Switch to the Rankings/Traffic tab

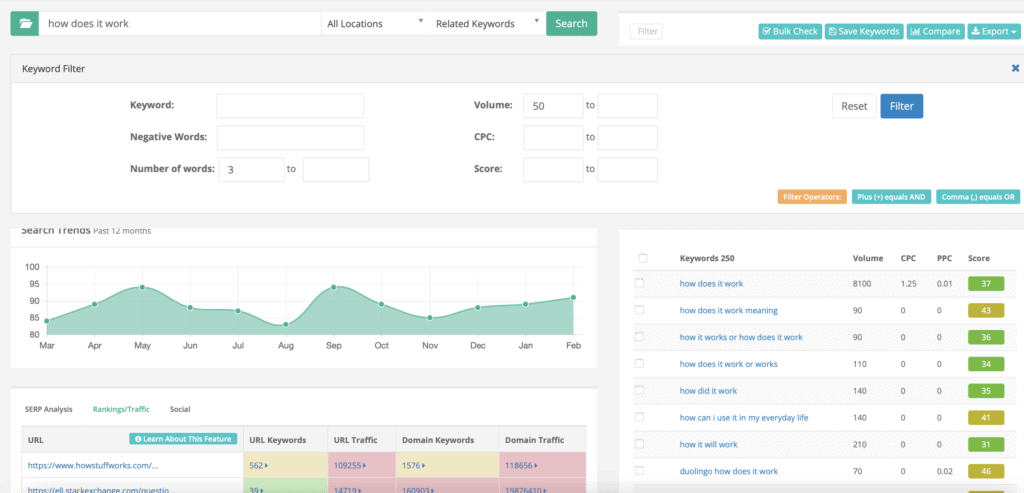pyautogui.click(x=121, y=409)
